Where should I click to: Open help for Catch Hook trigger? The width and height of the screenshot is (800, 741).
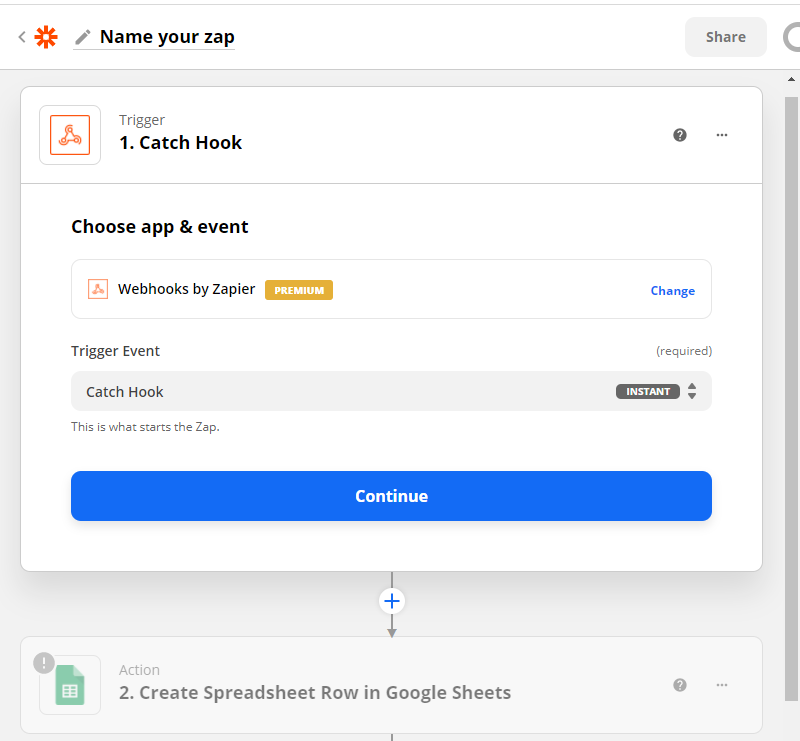680,135
